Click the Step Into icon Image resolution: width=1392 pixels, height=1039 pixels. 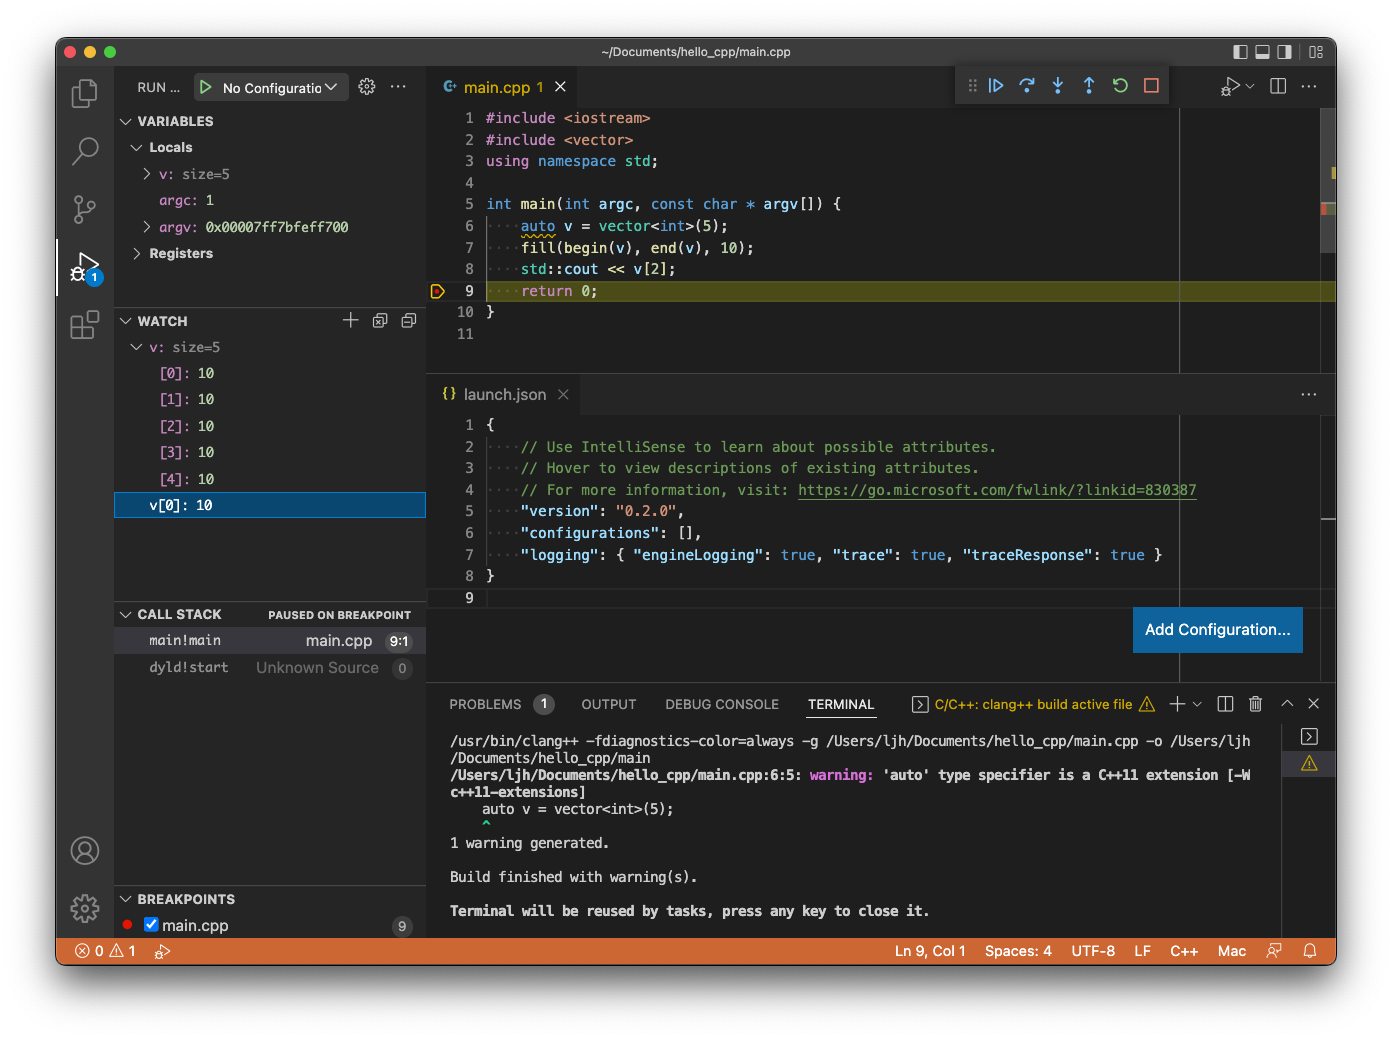[1057, 85]
